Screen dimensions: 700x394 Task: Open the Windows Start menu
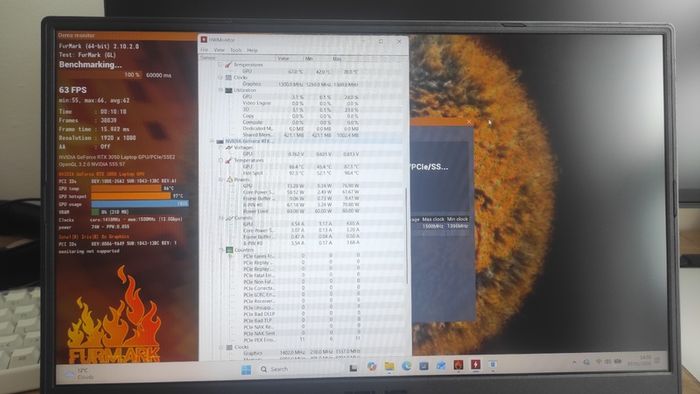tap(246, 369)
